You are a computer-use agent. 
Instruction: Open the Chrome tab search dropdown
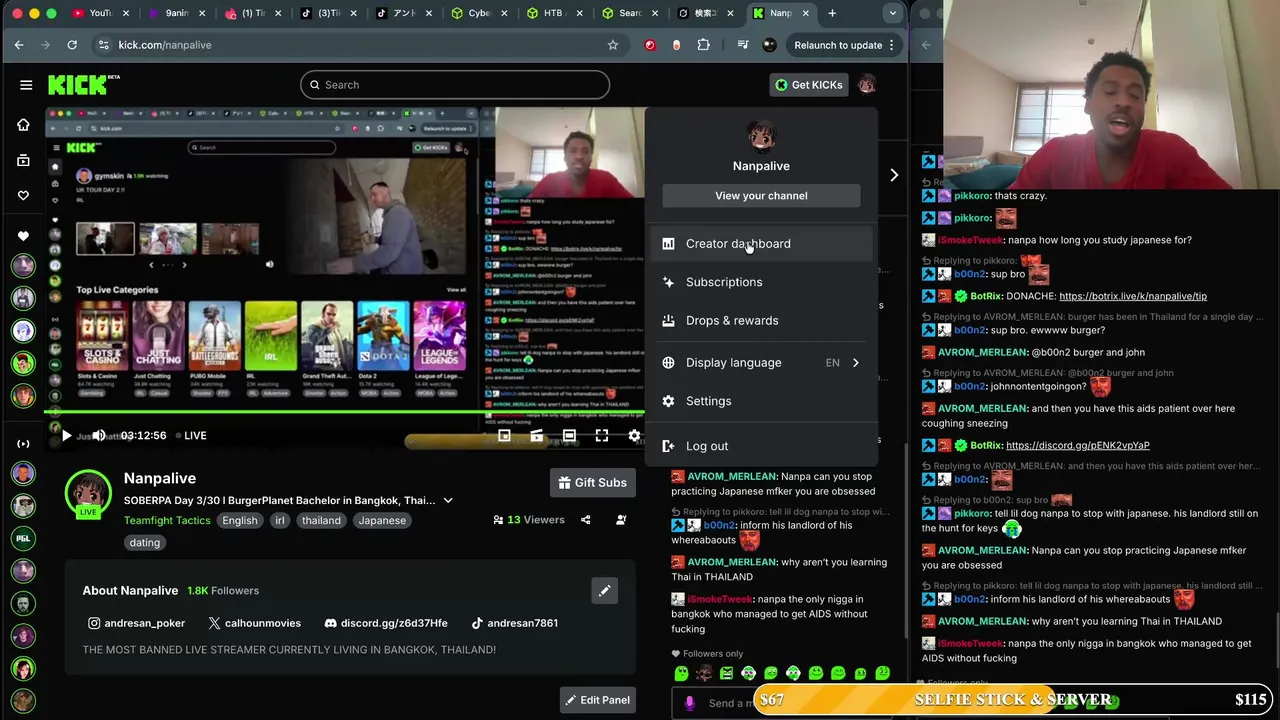[x=892, y=13]
